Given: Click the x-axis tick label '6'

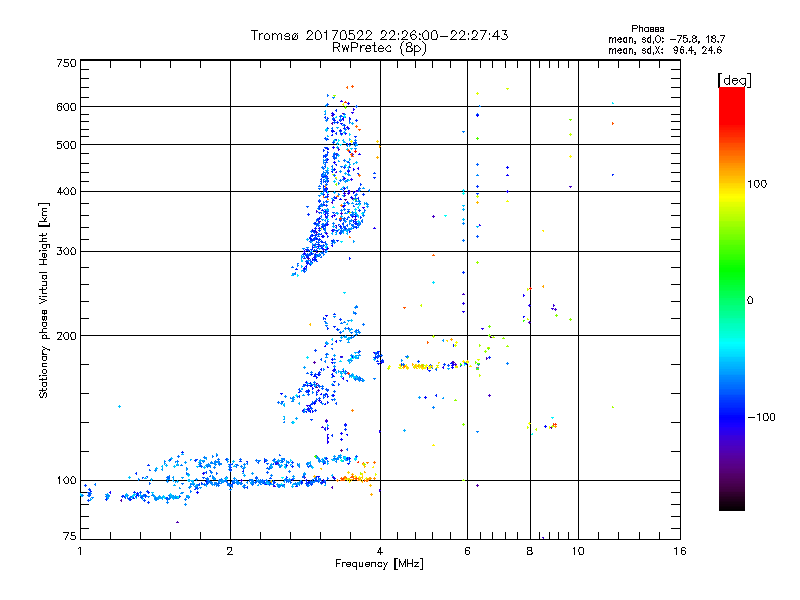Looking at the screenshot, I should click(x=467, y=551).
